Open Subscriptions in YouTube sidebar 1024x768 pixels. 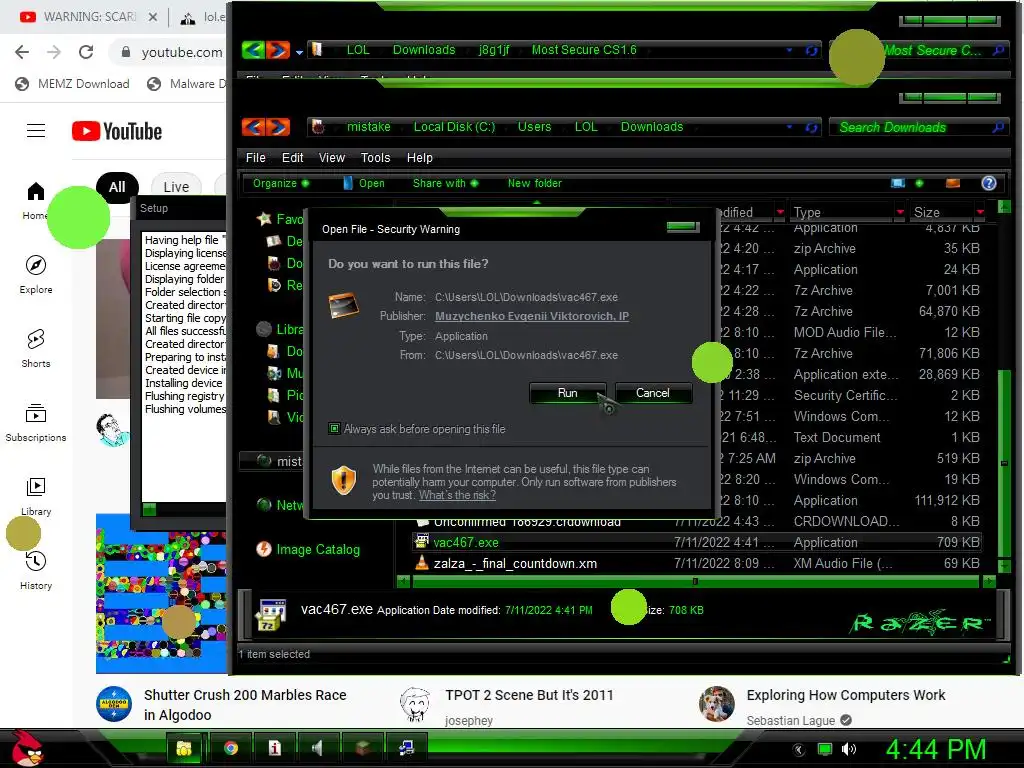(35, 422)
